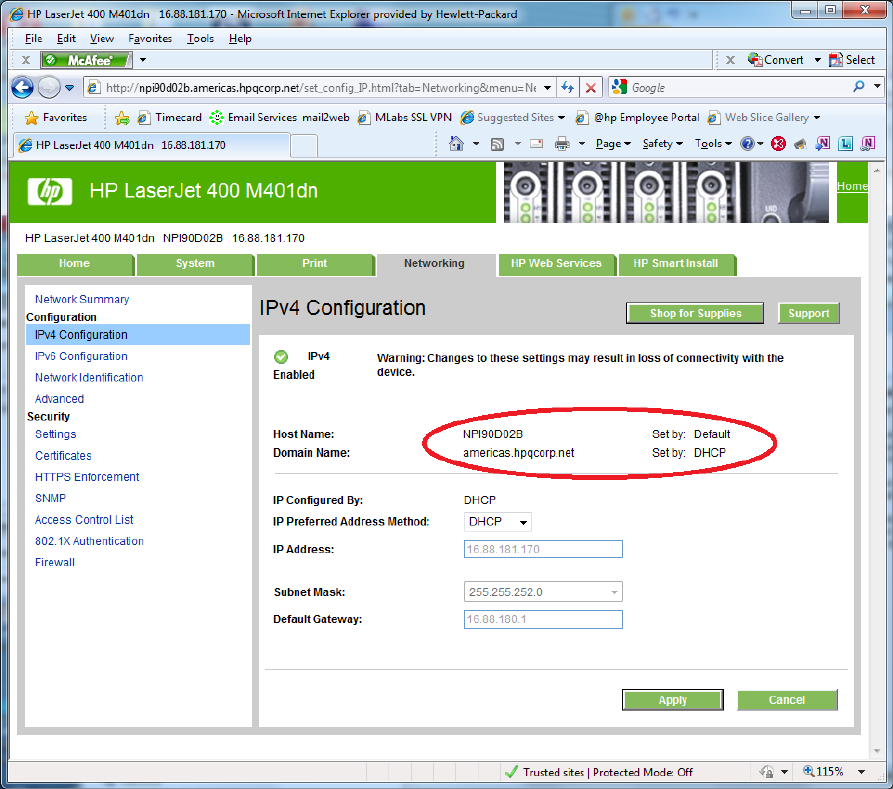Open HTTPS Enforcement sidebar link
Viewport: 893px width, 789px height.
[87, 477]
